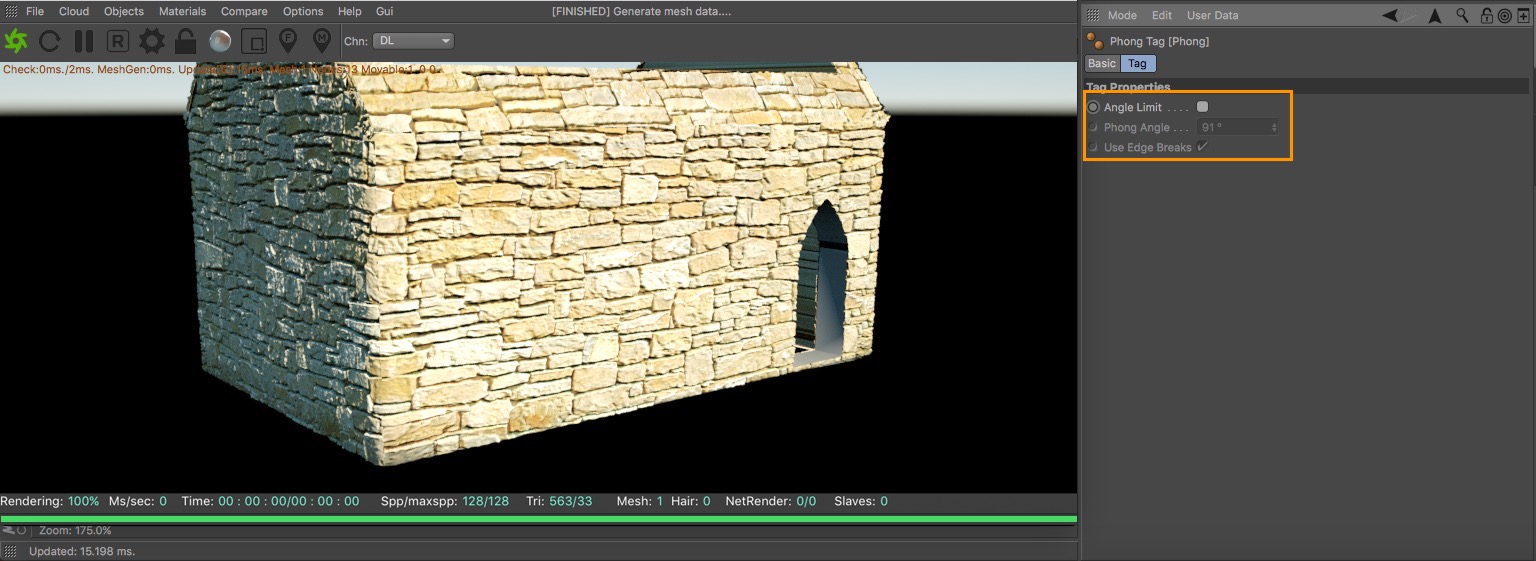The height and width of the screenshot is (561, 1536).
Task: Select the focus picker F pin icon
Action: 288,41
